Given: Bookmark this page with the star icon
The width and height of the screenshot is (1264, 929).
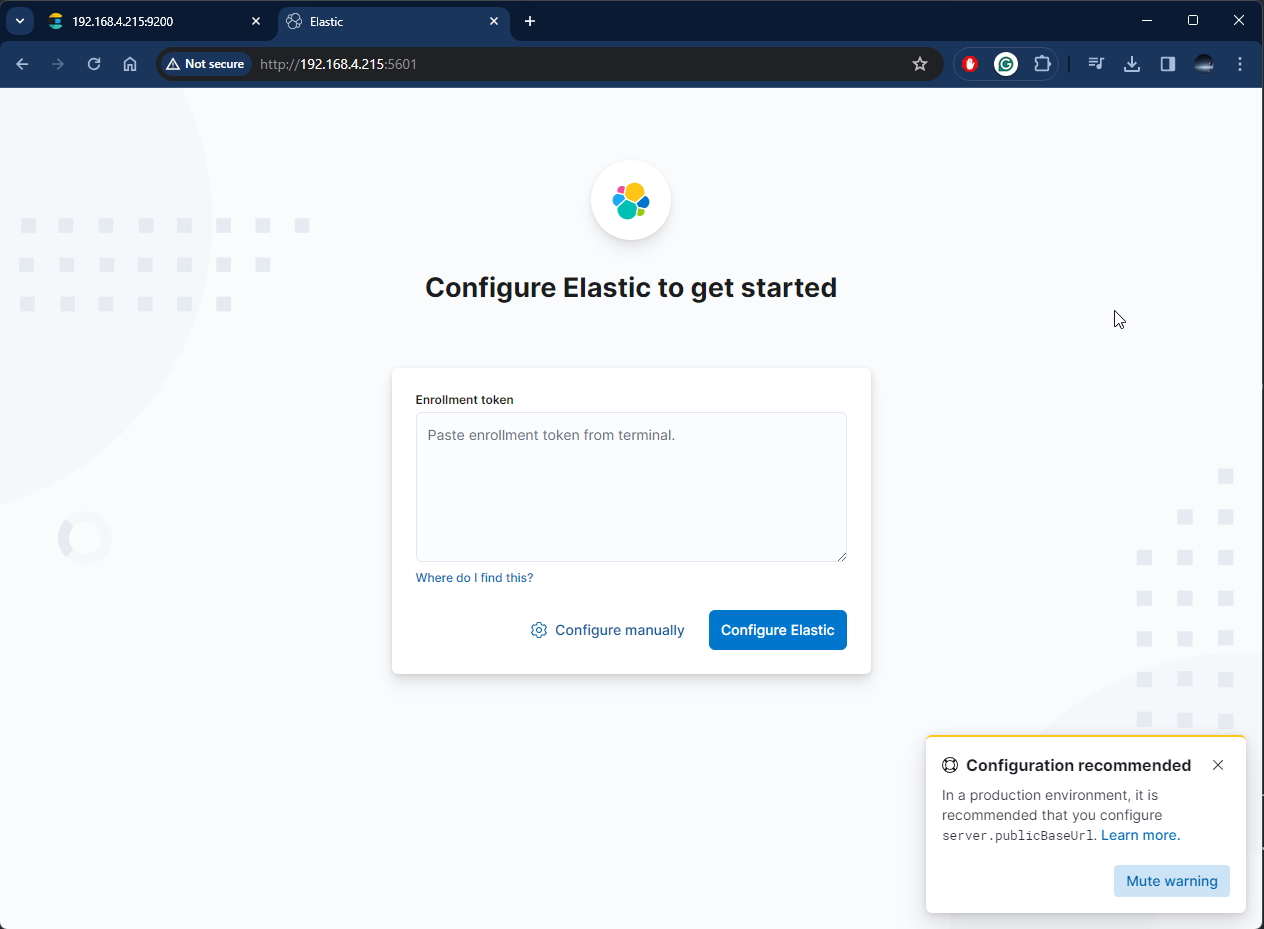Looking at the screenshot, I should pos(920,64).
